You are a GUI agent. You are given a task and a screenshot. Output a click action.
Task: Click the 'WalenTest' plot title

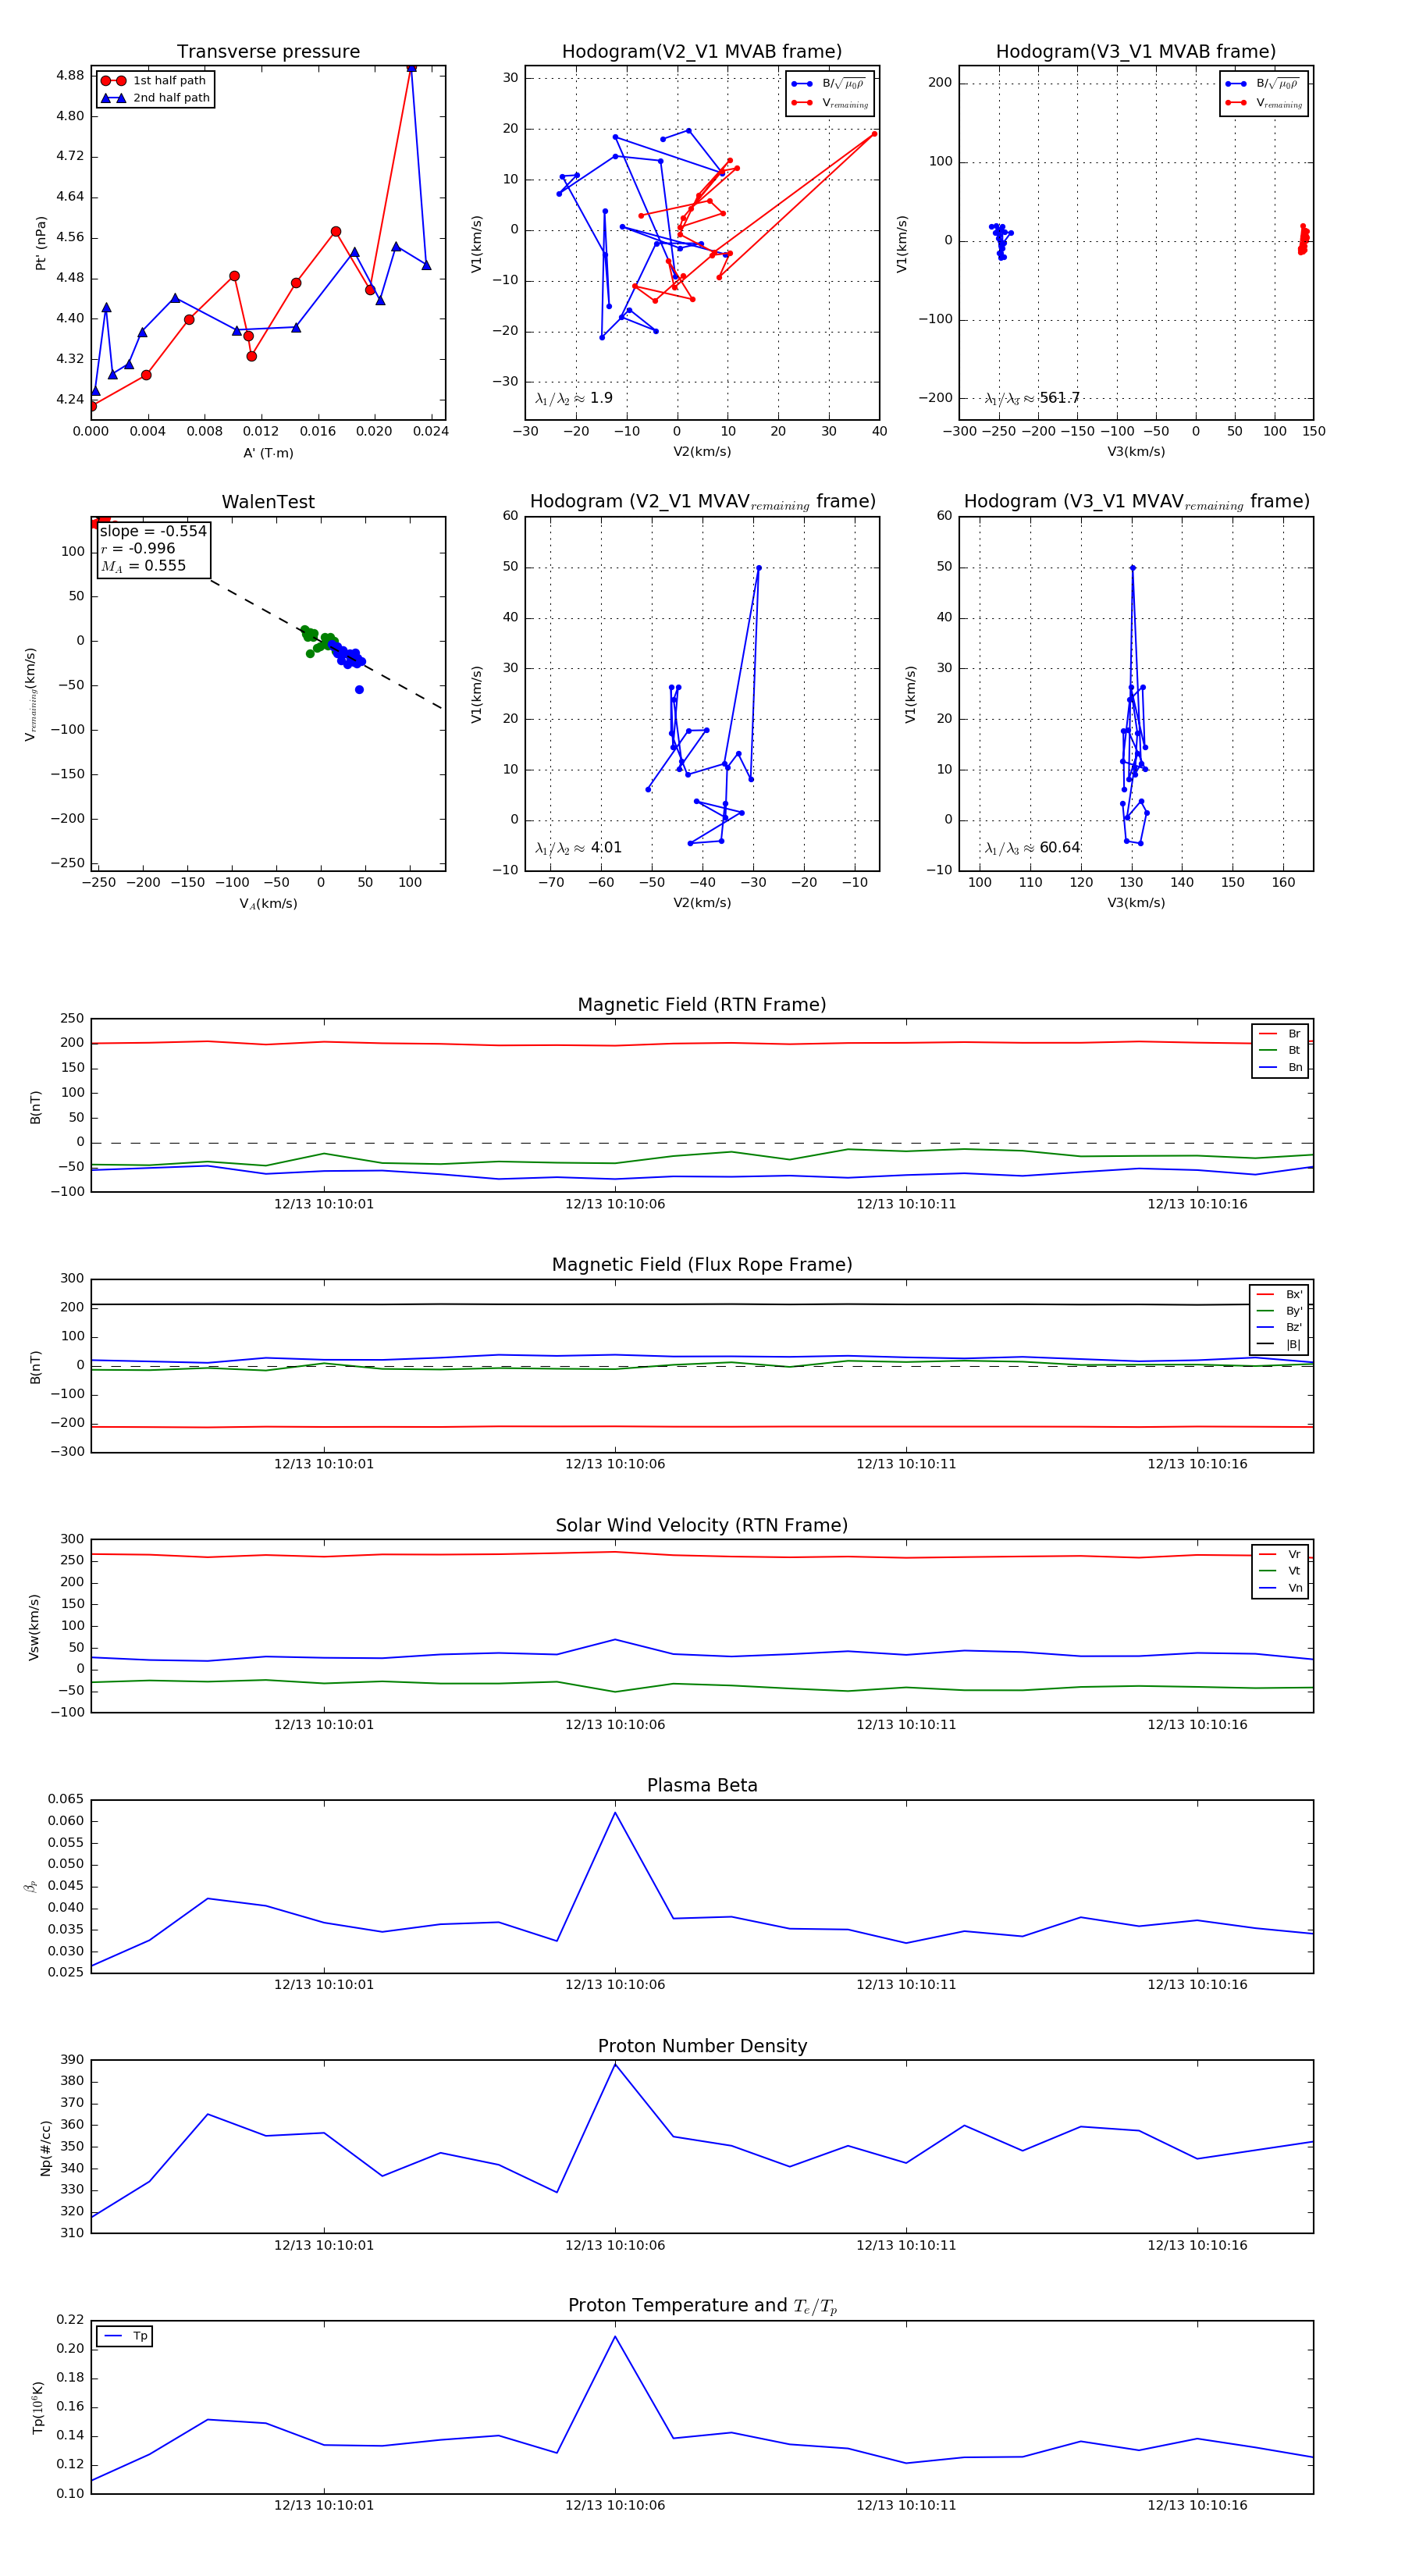[268, 502]
